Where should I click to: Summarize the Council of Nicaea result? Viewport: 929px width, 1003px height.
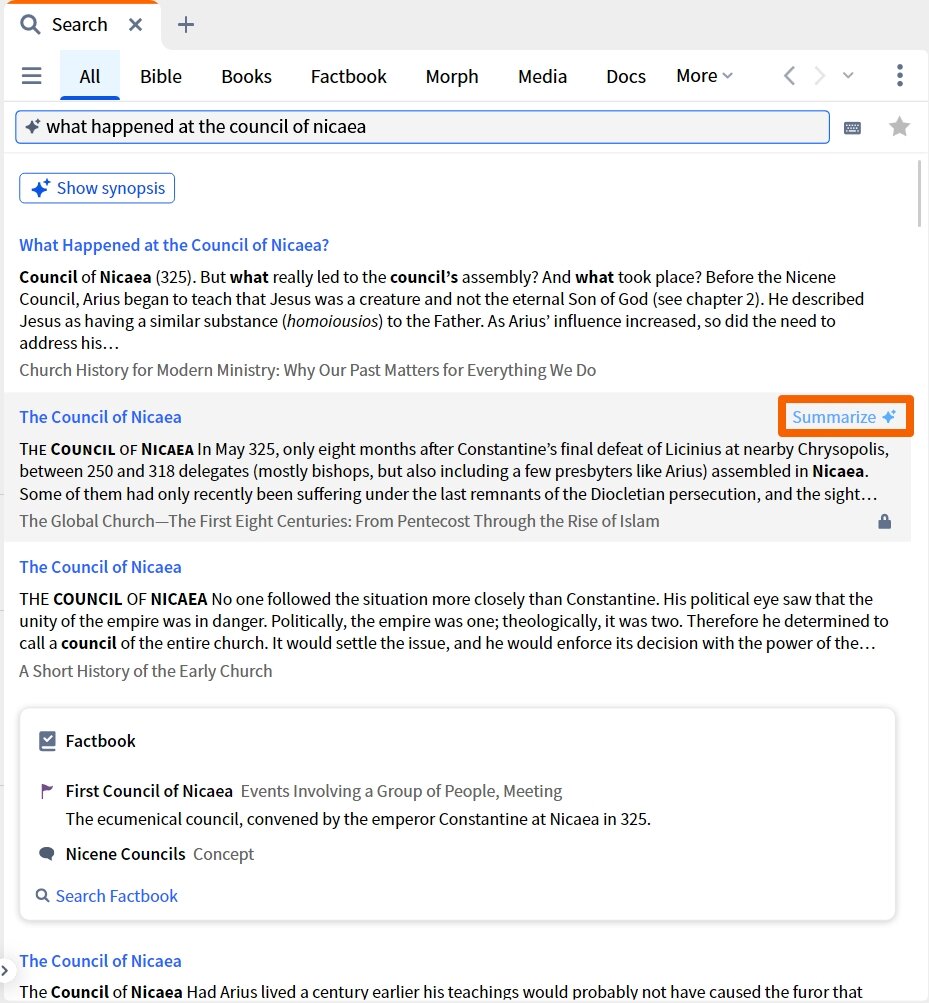[x=845, y=417]
